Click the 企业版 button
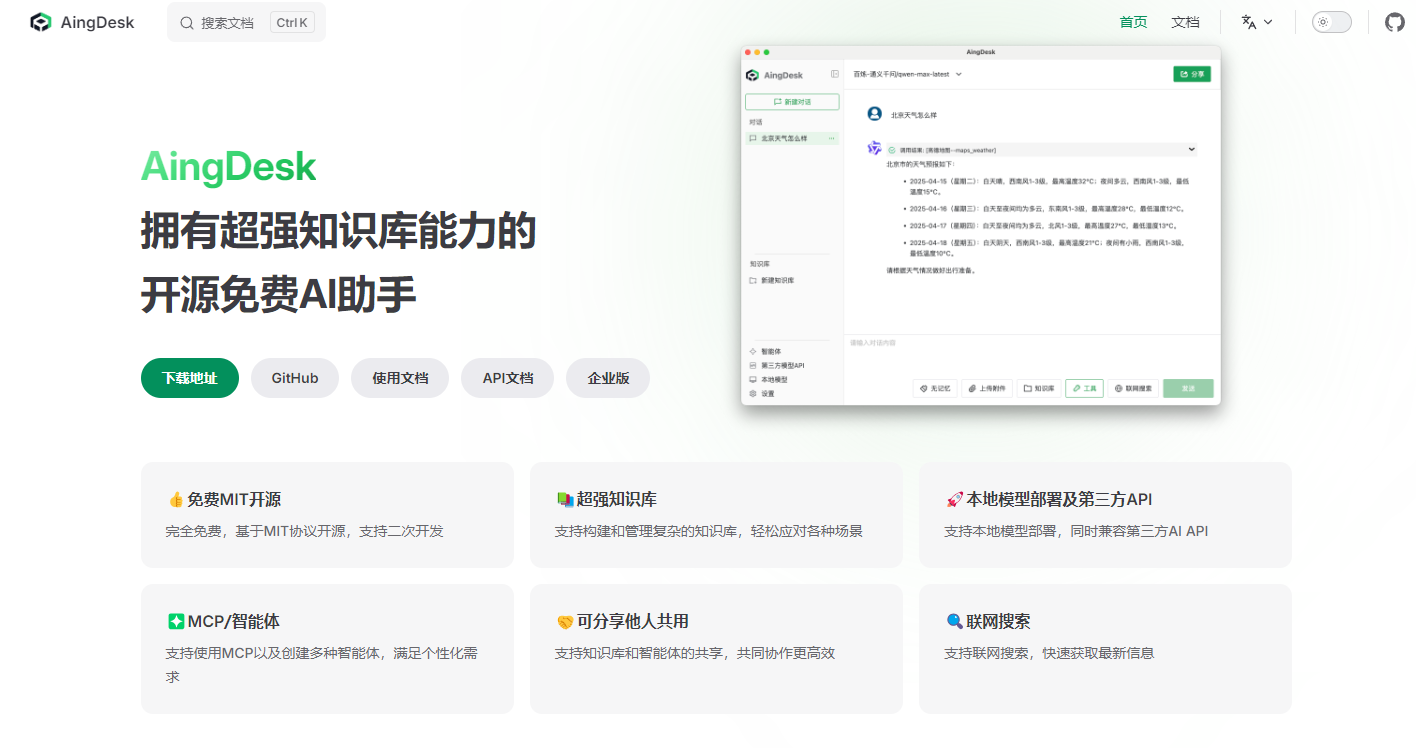The height and width of the screenshot is (748, 1416). 608,378
